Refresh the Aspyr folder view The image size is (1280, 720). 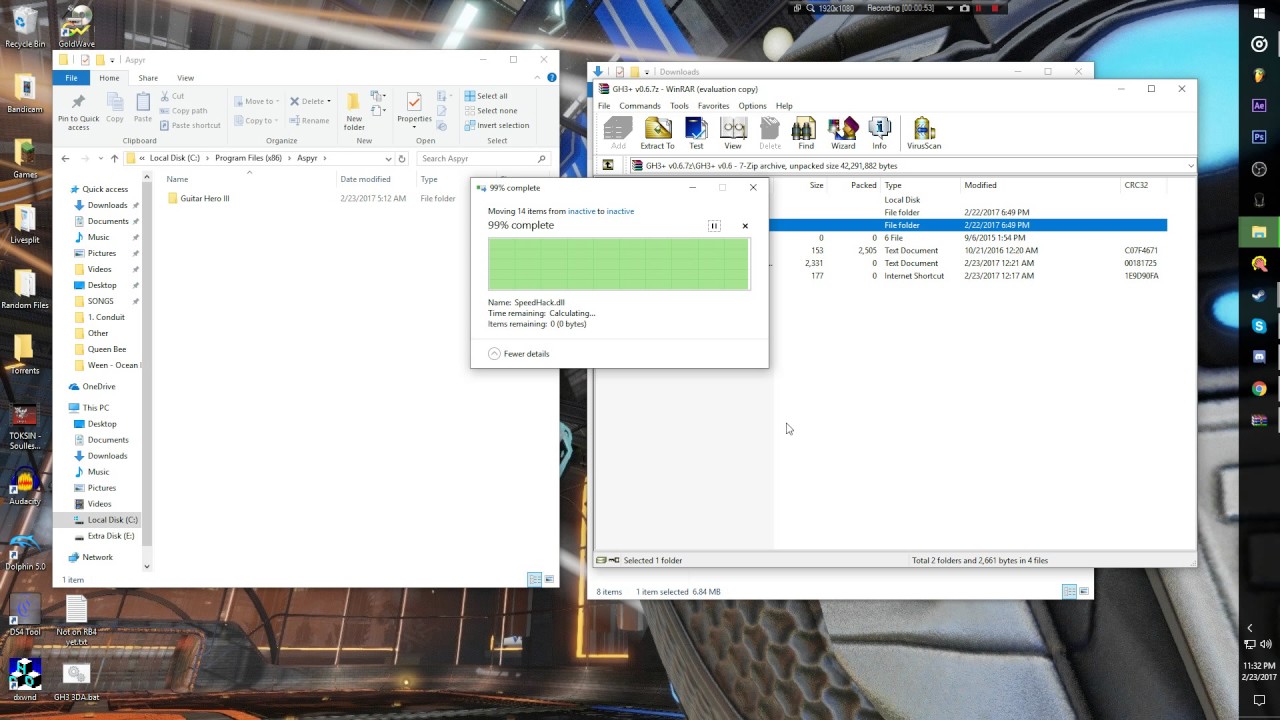[402, 158]
